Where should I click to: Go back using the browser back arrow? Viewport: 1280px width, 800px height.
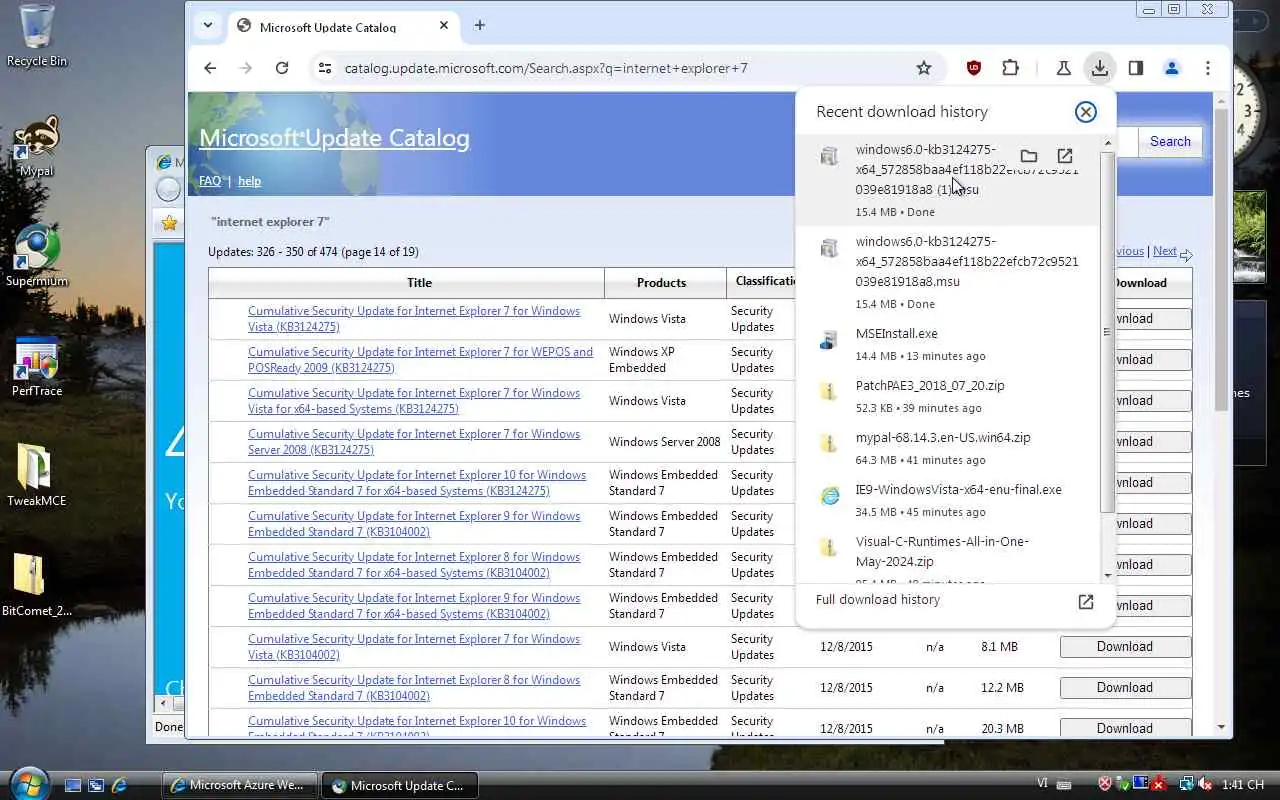pos(210,68)
